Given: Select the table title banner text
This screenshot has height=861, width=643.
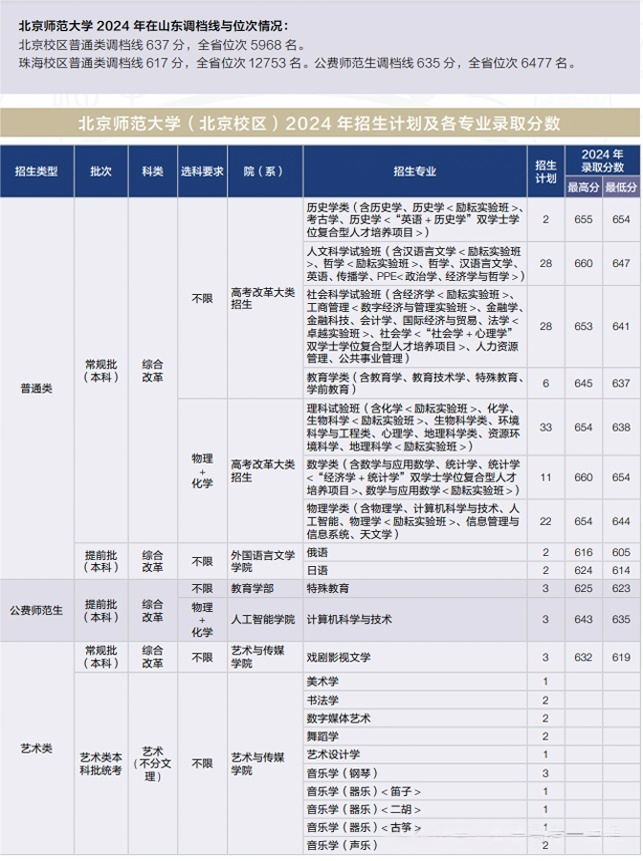Looking at the screenshot, I should click(319, 123).
